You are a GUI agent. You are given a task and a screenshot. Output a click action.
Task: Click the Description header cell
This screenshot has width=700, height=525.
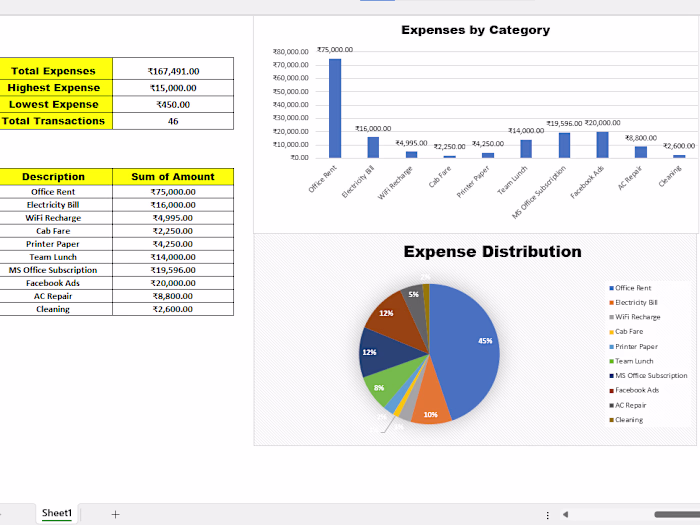pyautogui.click(x=56, y=177)
